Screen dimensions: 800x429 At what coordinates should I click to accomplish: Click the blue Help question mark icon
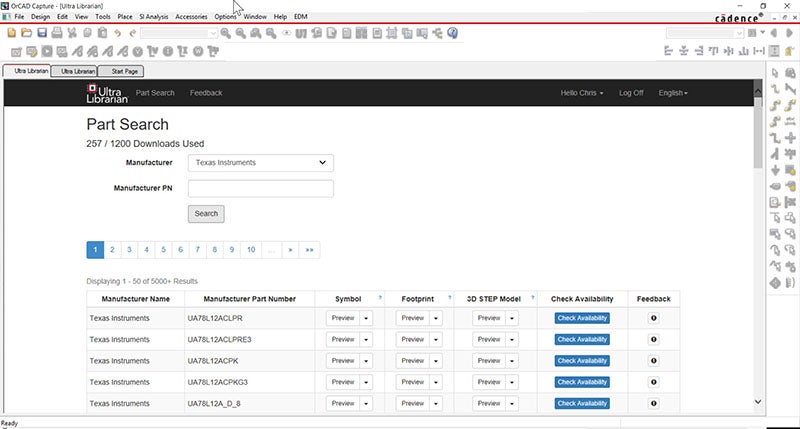[x=452, y=33]
